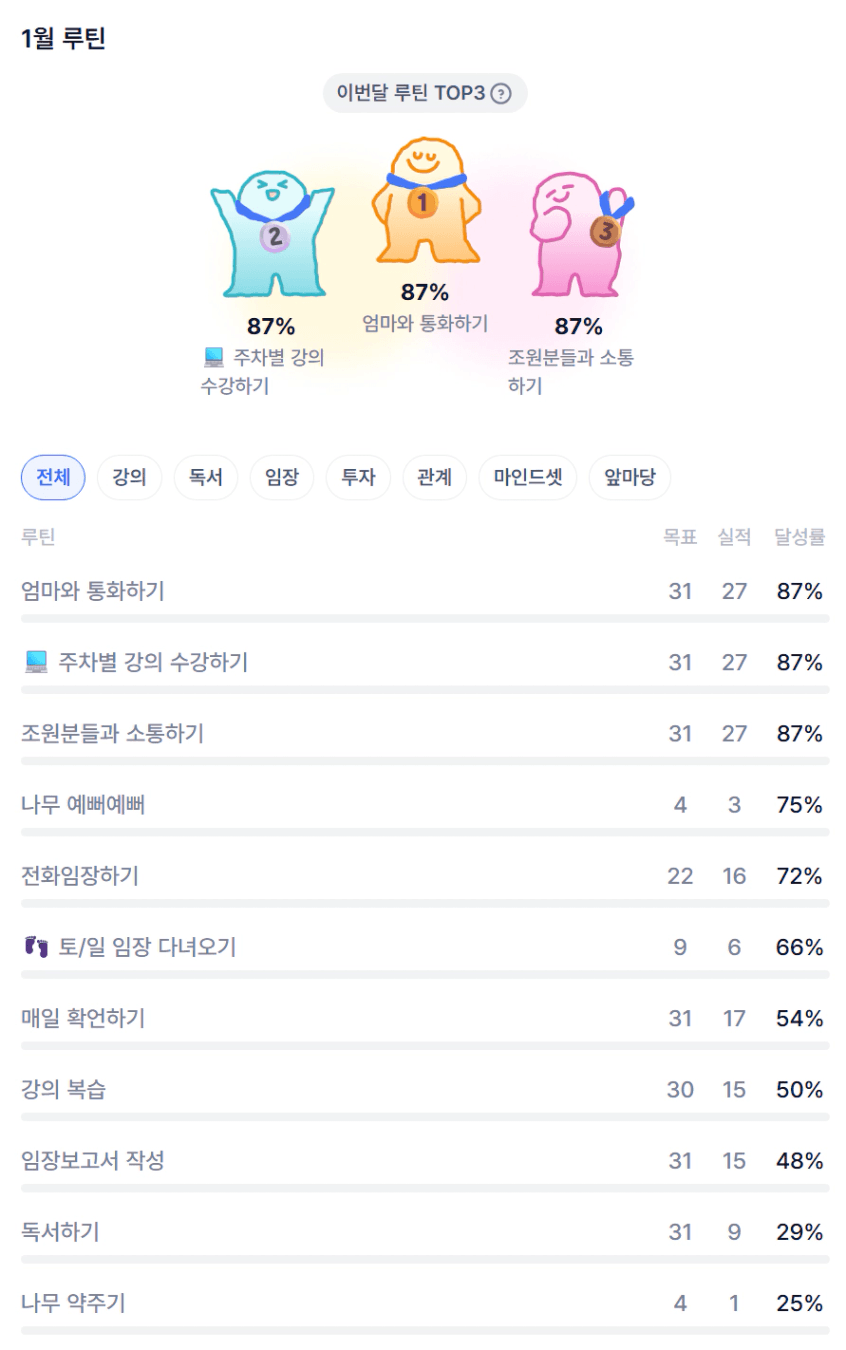The width and height of the screenshot is (846, 1350).
Task: Open the 앞마당 filter tab
Action: tap(630, 478)
